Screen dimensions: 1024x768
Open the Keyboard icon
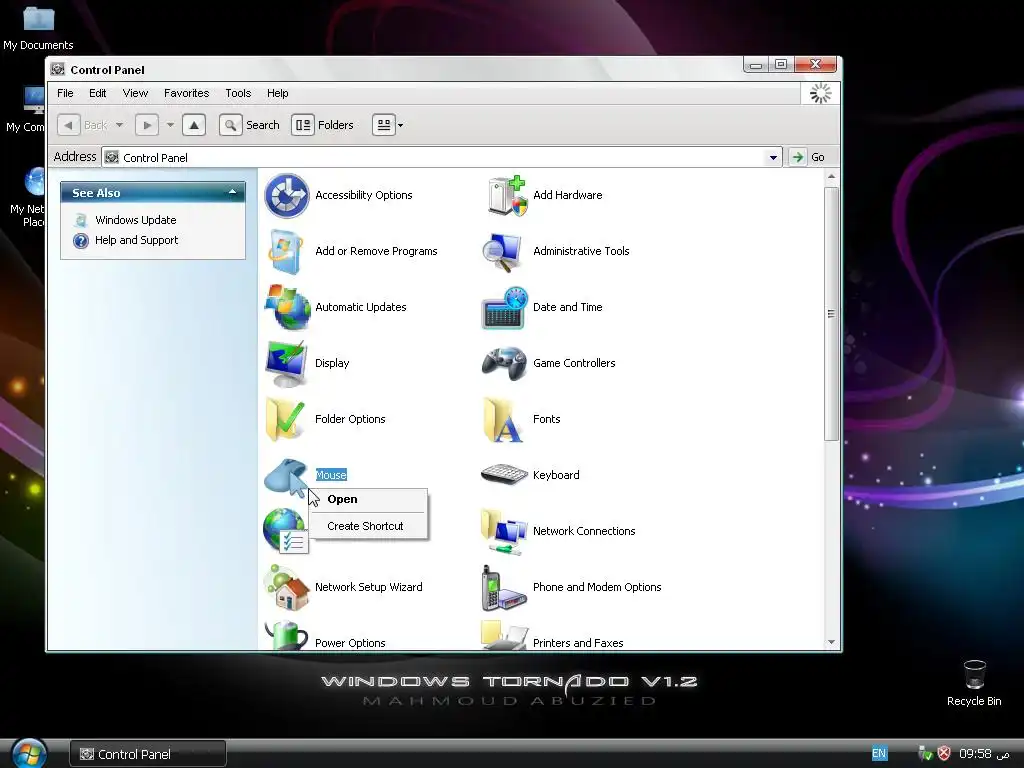[504, 475]
